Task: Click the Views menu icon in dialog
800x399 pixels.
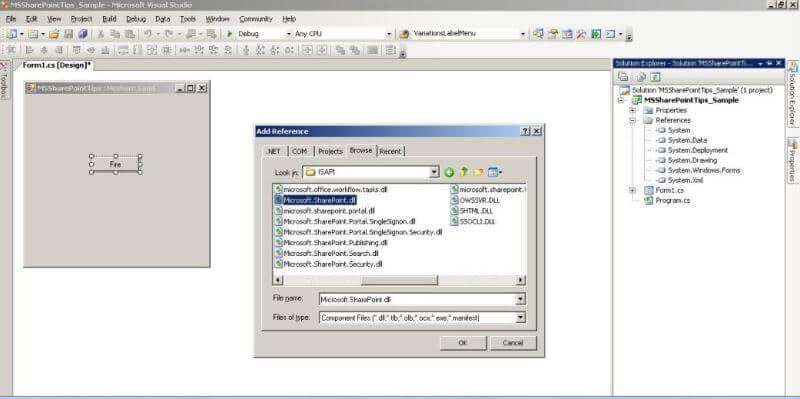Action: click(494, 172)
